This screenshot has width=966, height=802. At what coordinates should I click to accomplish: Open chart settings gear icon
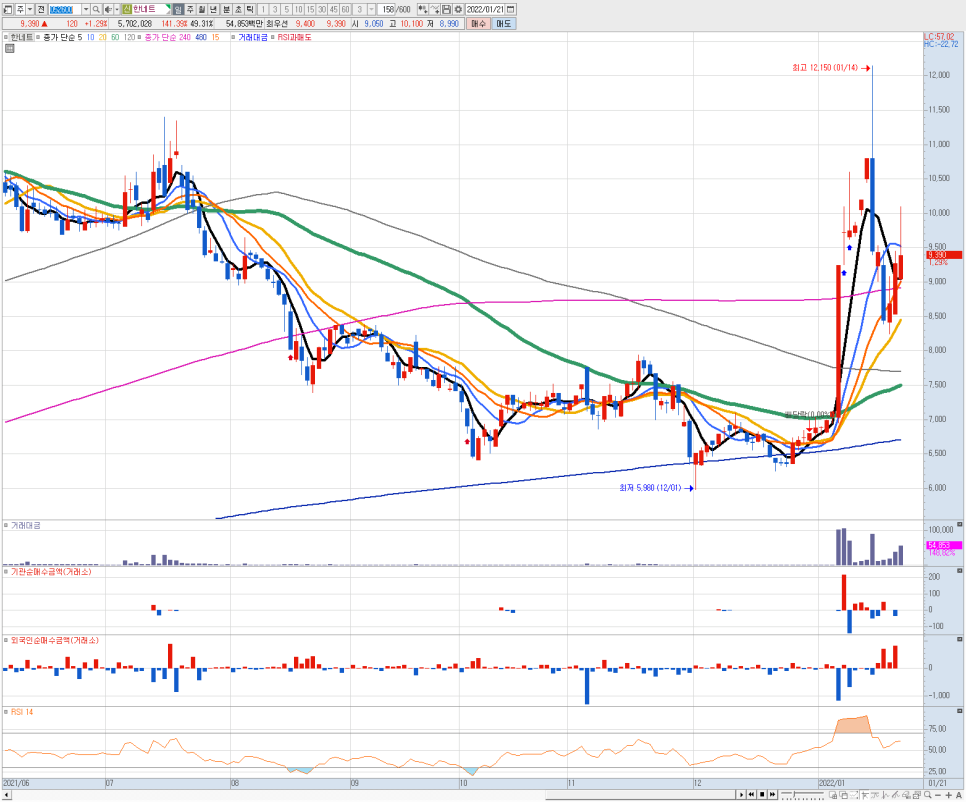(458, 9)
